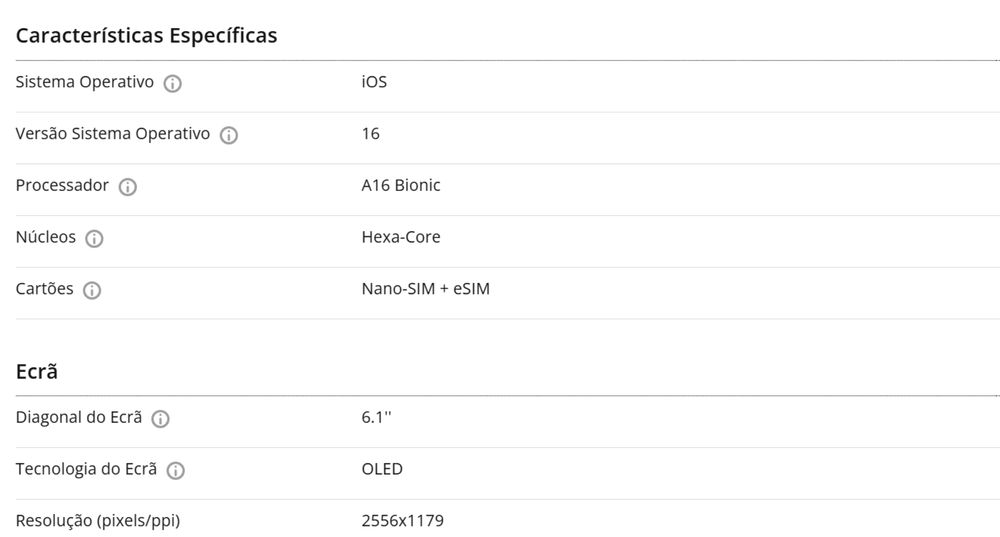The height and width of the screenshot is (537, 1000).
Task: Click the 6.1'' diagonal value
Action: point(376,417)
